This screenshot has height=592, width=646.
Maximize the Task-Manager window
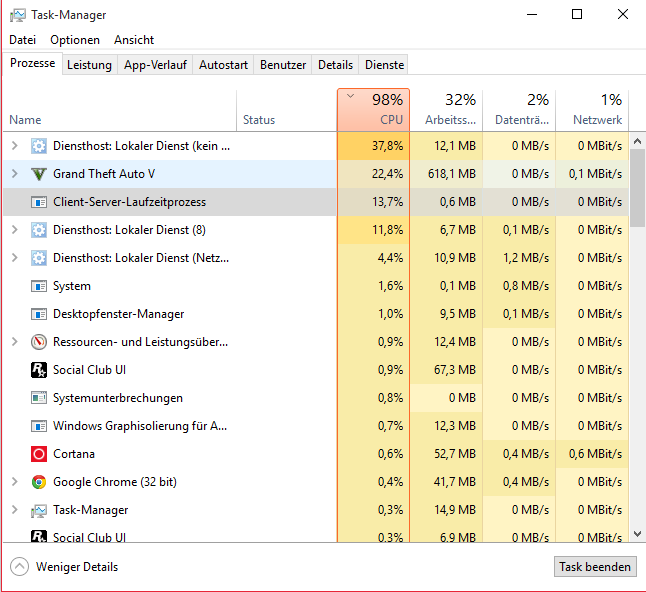click(577, 14)
